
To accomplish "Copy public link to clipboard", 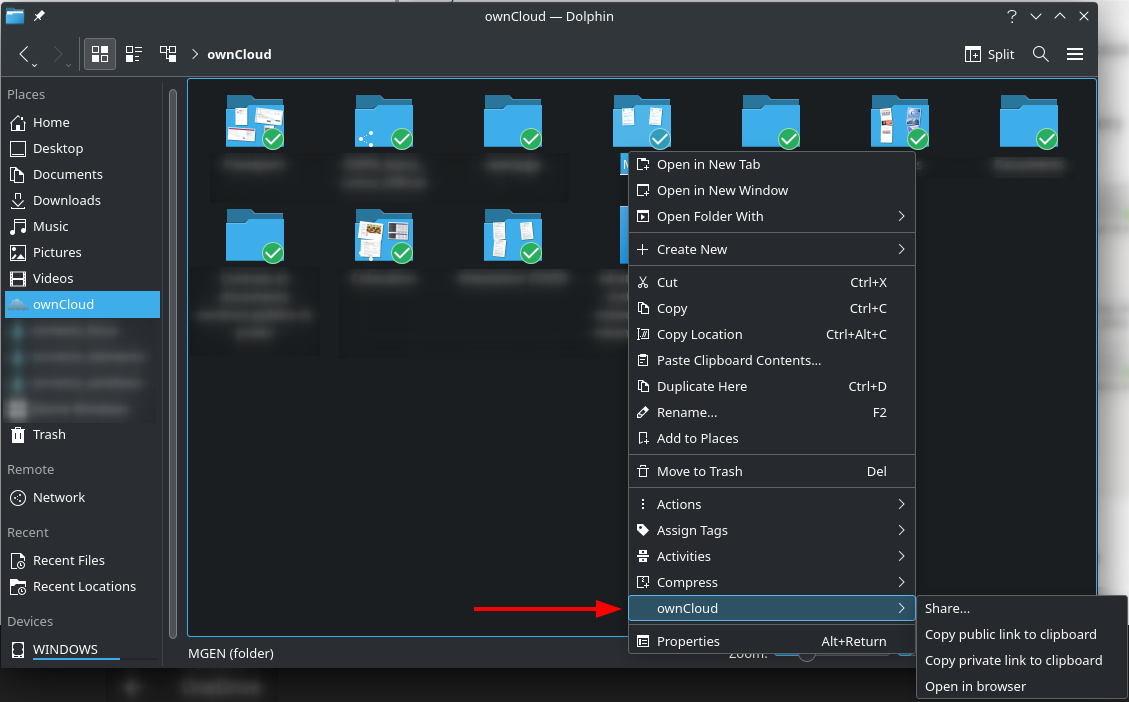I will pos(1010,634).
